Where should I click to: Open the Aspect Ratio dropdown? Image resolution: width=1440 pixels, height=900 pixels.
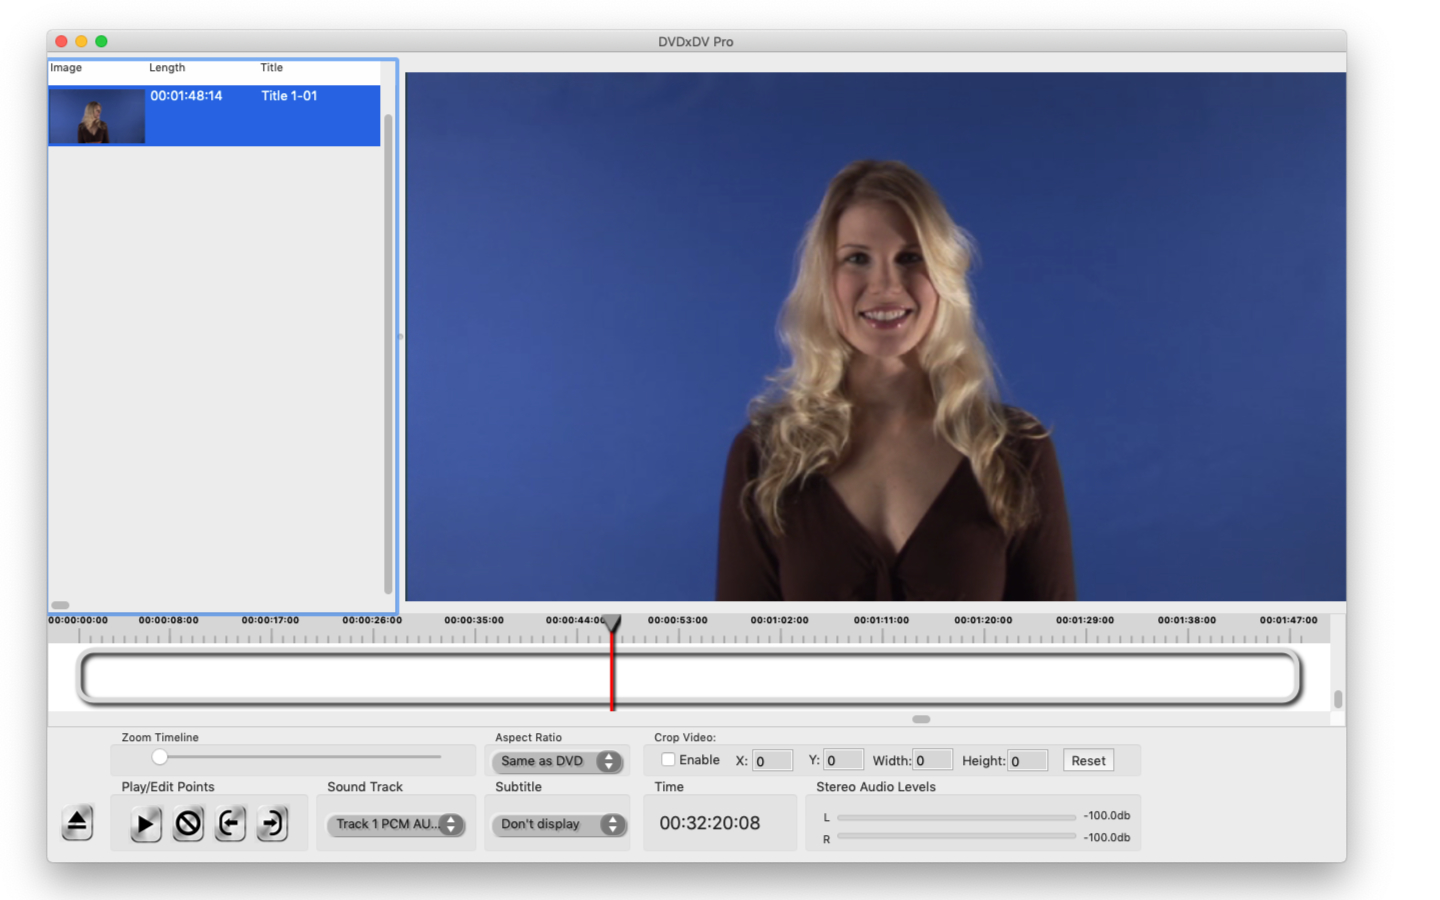click(x=557, y=762)
